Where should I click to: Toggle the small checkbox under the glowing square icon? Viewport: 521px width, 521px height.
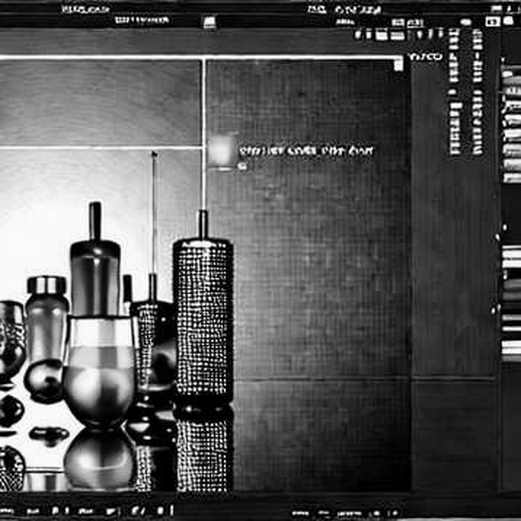point(243,166)
